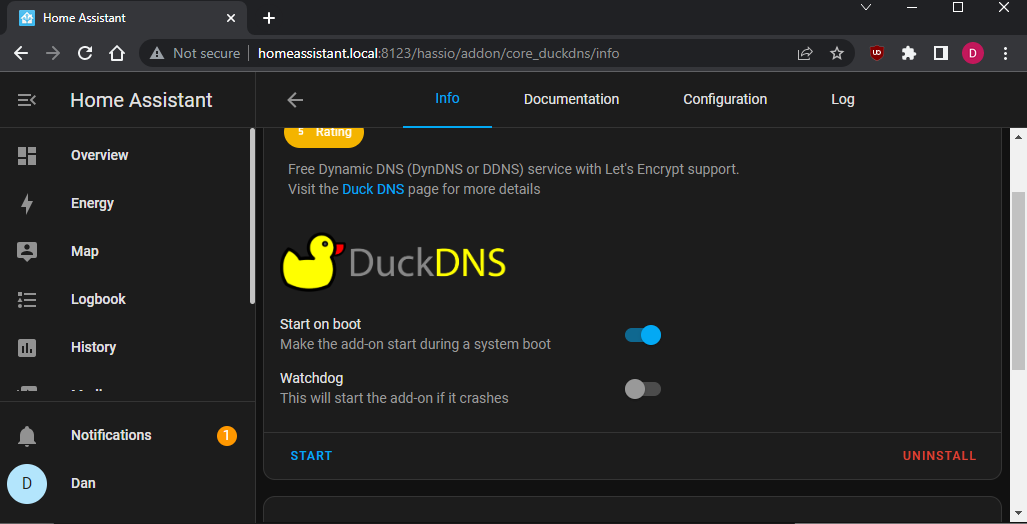Enable Watchdog toggle
1027x524 pixels.
point(643,389)
